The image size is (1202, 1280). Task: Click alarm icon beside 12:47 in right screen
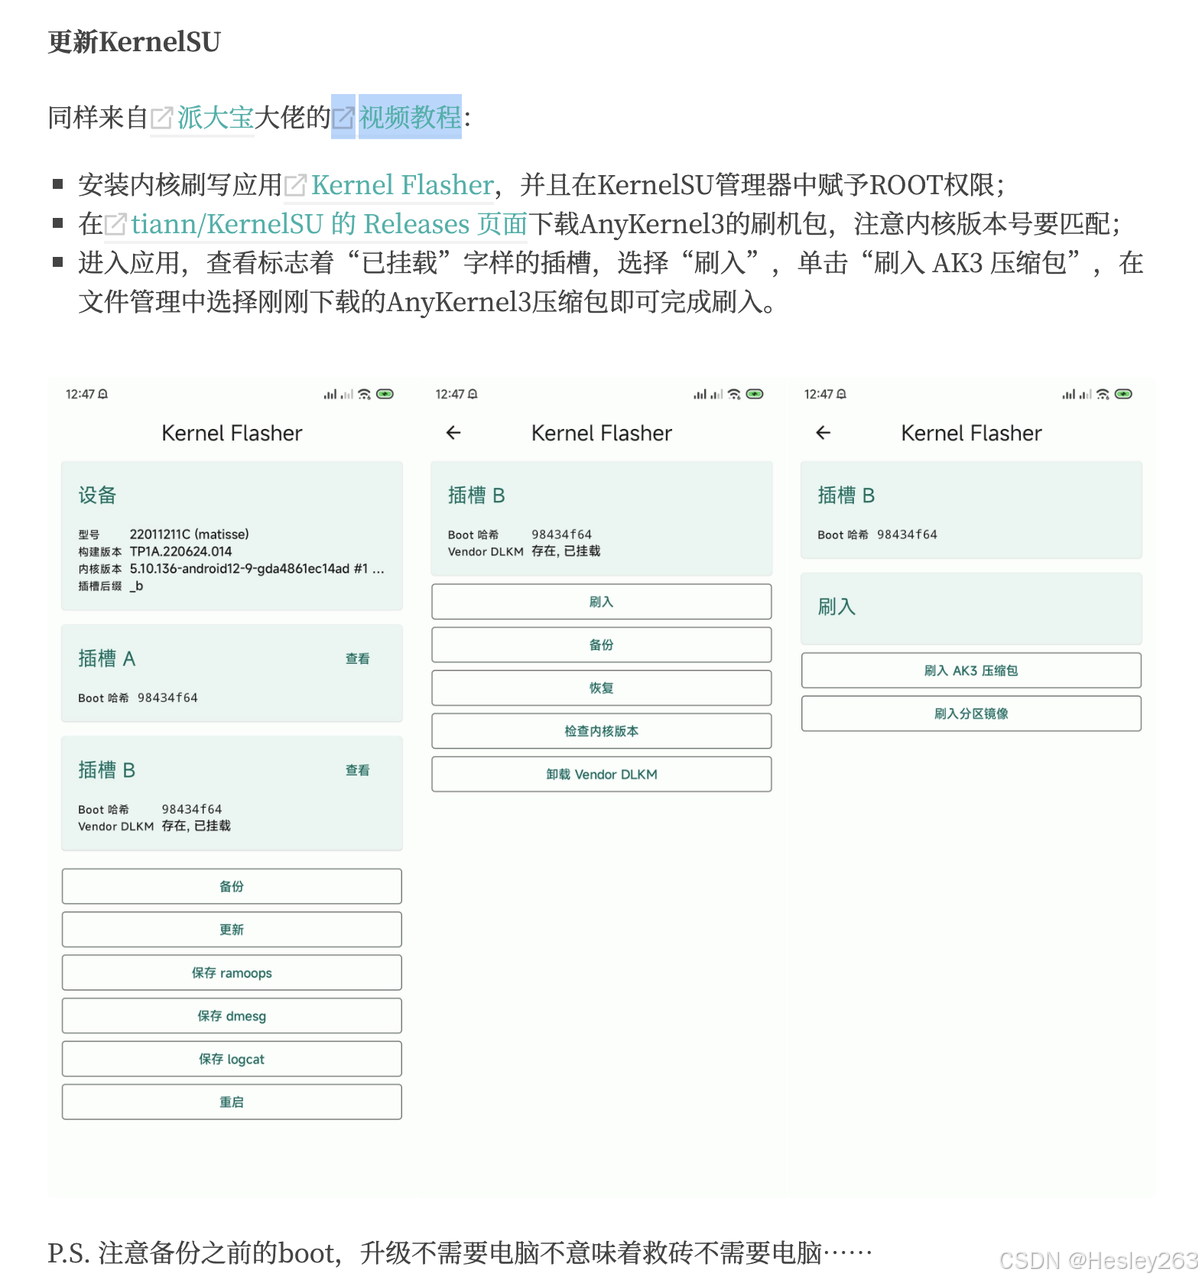(x=842, y=394)
